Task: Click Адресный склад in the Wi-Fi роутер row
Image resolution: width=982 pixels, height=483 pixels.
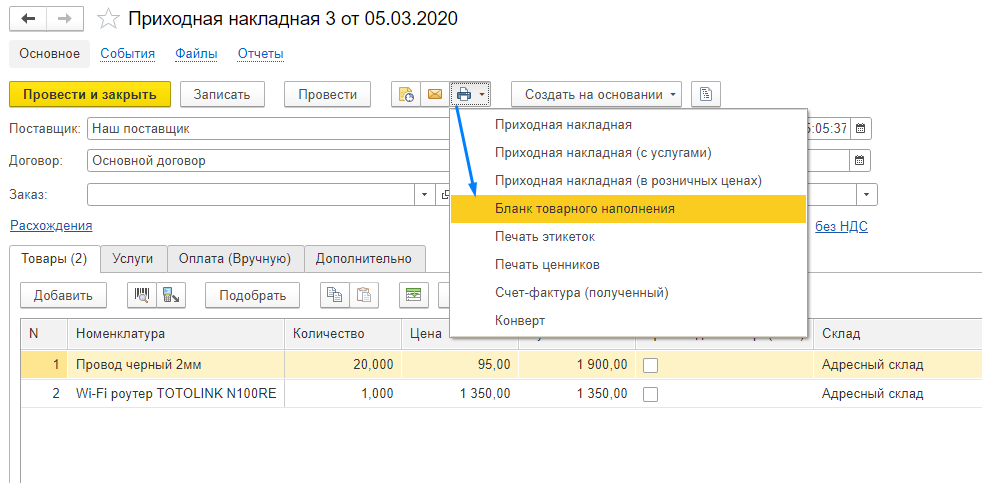Action: [x=872, y=393]
